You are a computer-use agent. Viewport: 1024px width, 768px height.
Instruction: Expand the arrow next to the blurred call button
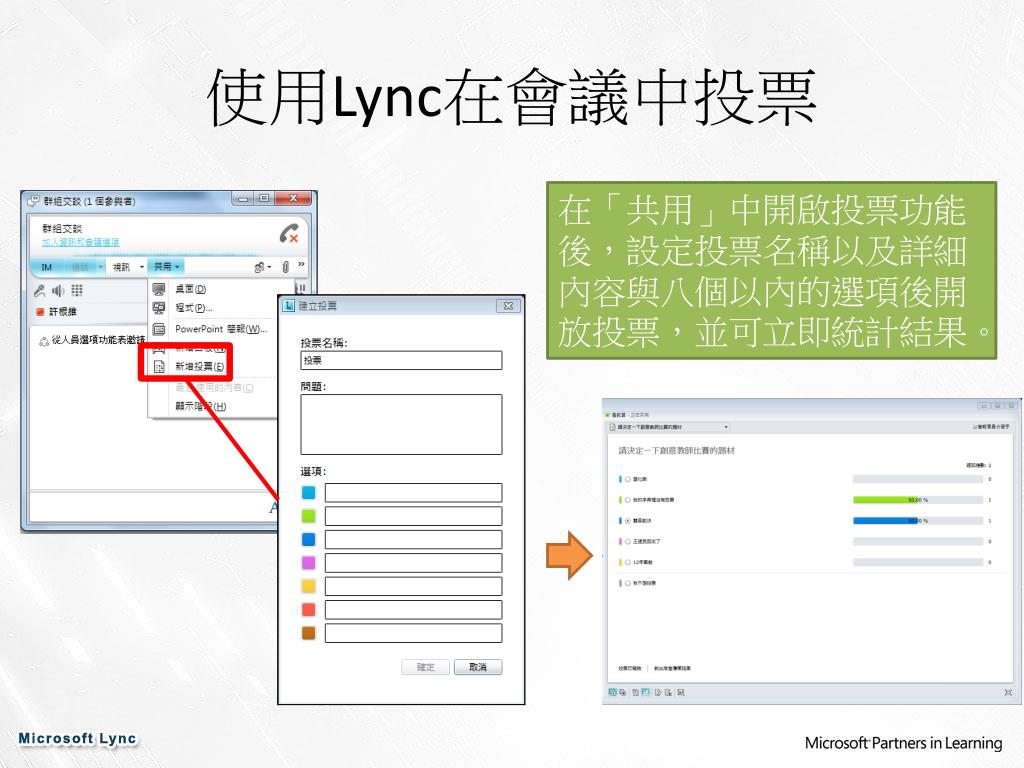point(101,267)
